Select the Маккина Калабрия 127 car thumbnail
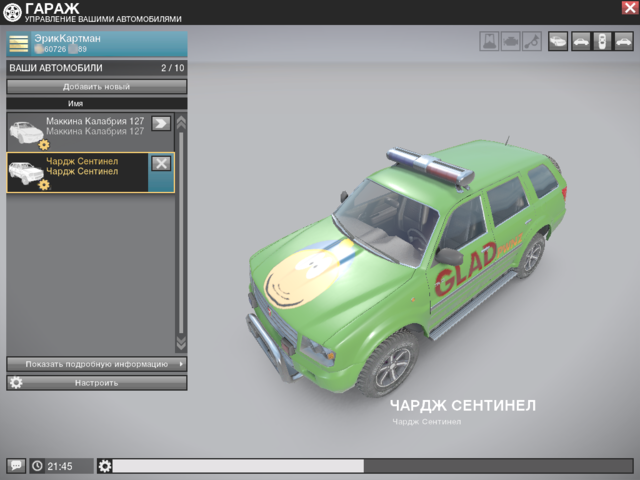Image resolution: width=640 pixels, height=480 pixels. tap(26, 131)
